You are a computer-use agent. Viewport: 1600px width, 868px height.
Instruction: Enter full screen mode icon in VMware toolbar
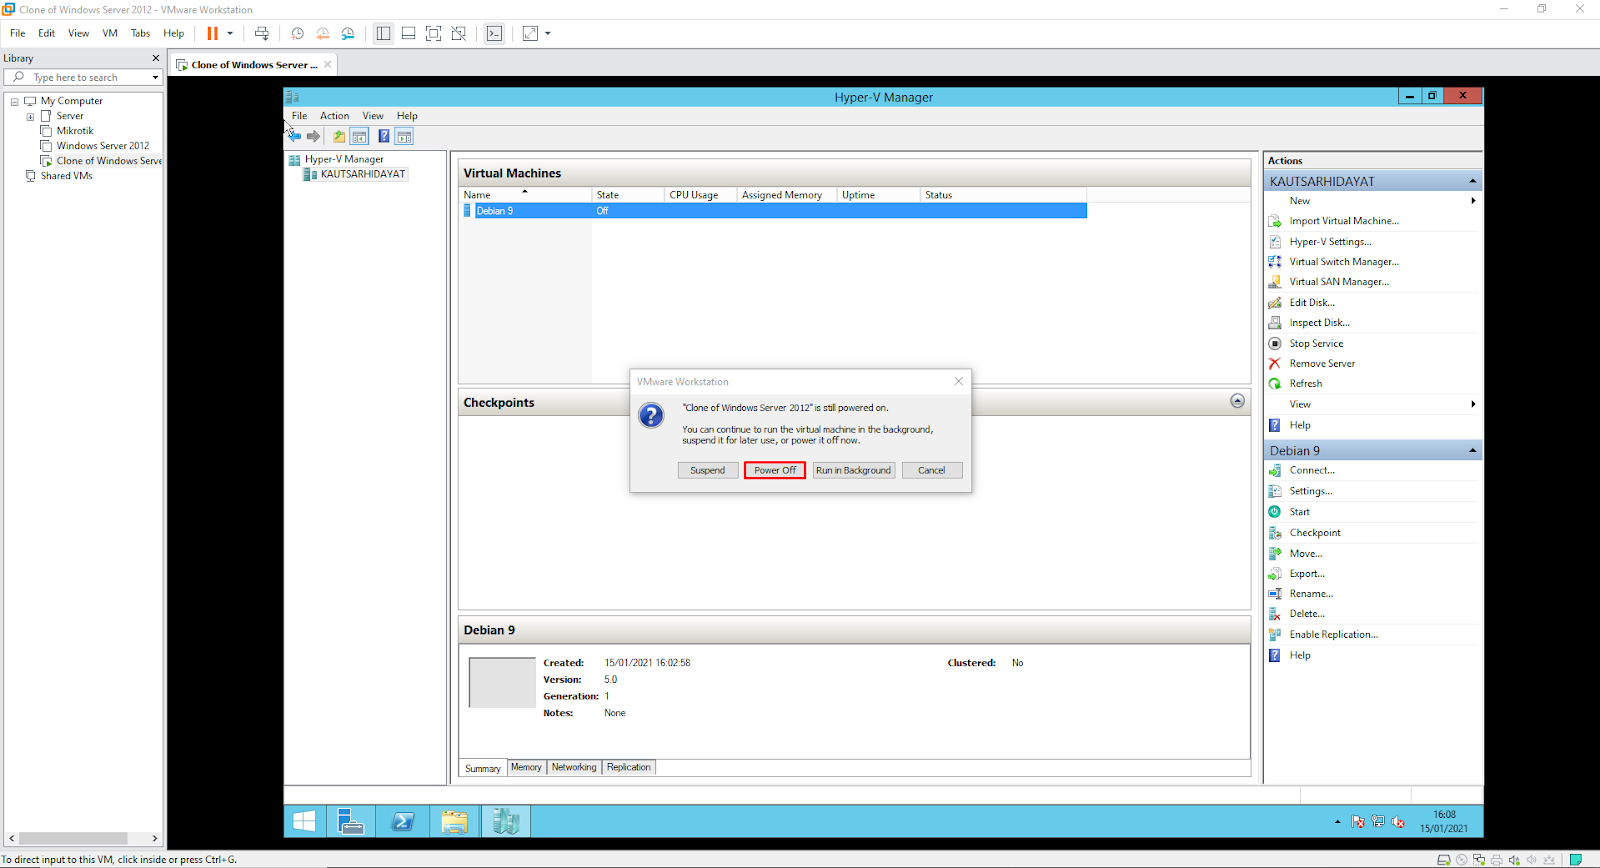coord(433,33)
